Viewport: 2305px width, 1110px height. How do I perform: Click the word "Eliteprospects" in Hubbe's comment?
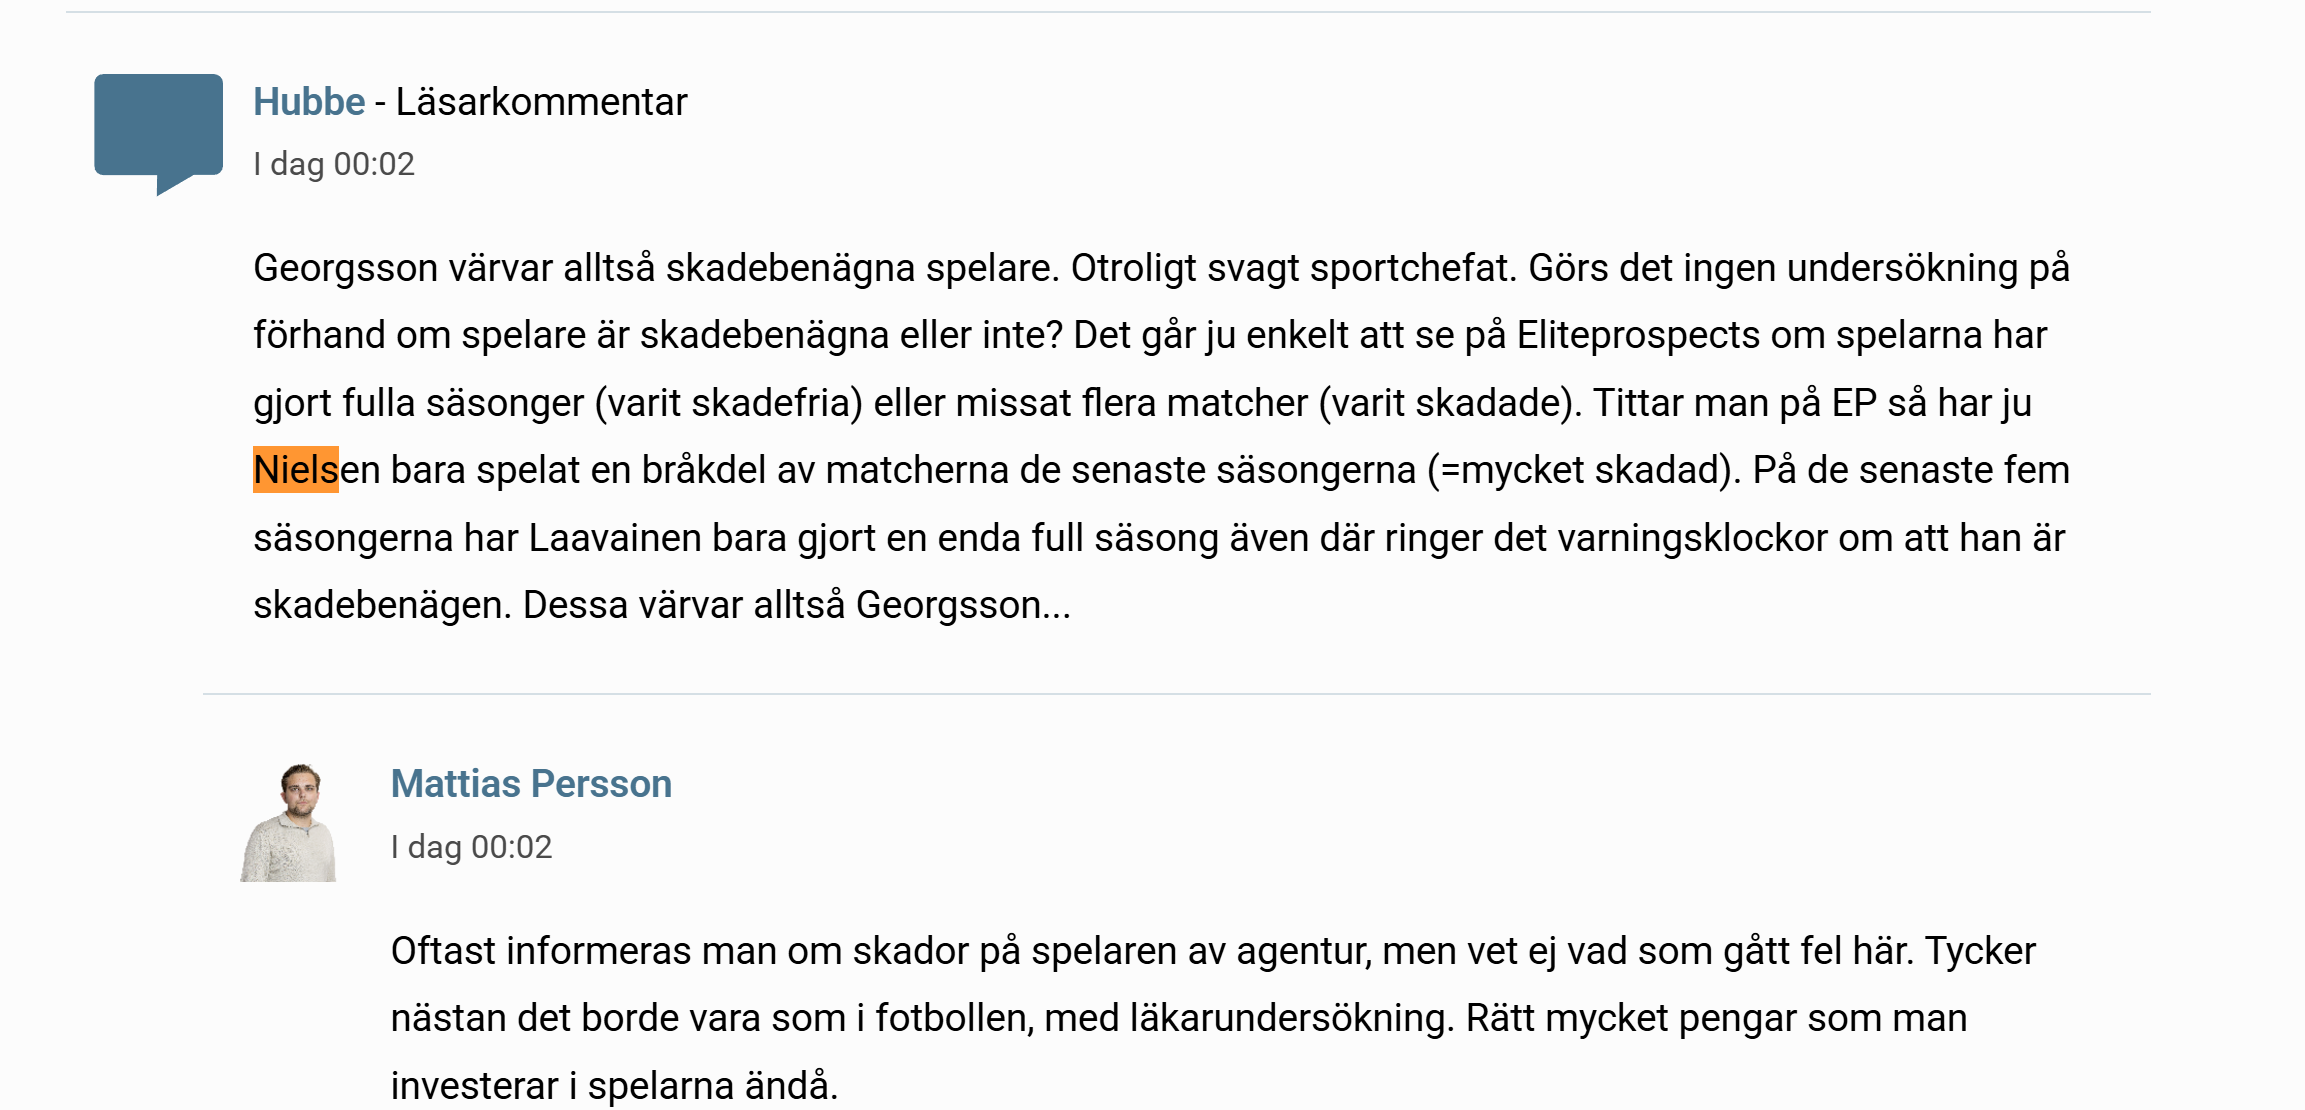click(1637, 335)
